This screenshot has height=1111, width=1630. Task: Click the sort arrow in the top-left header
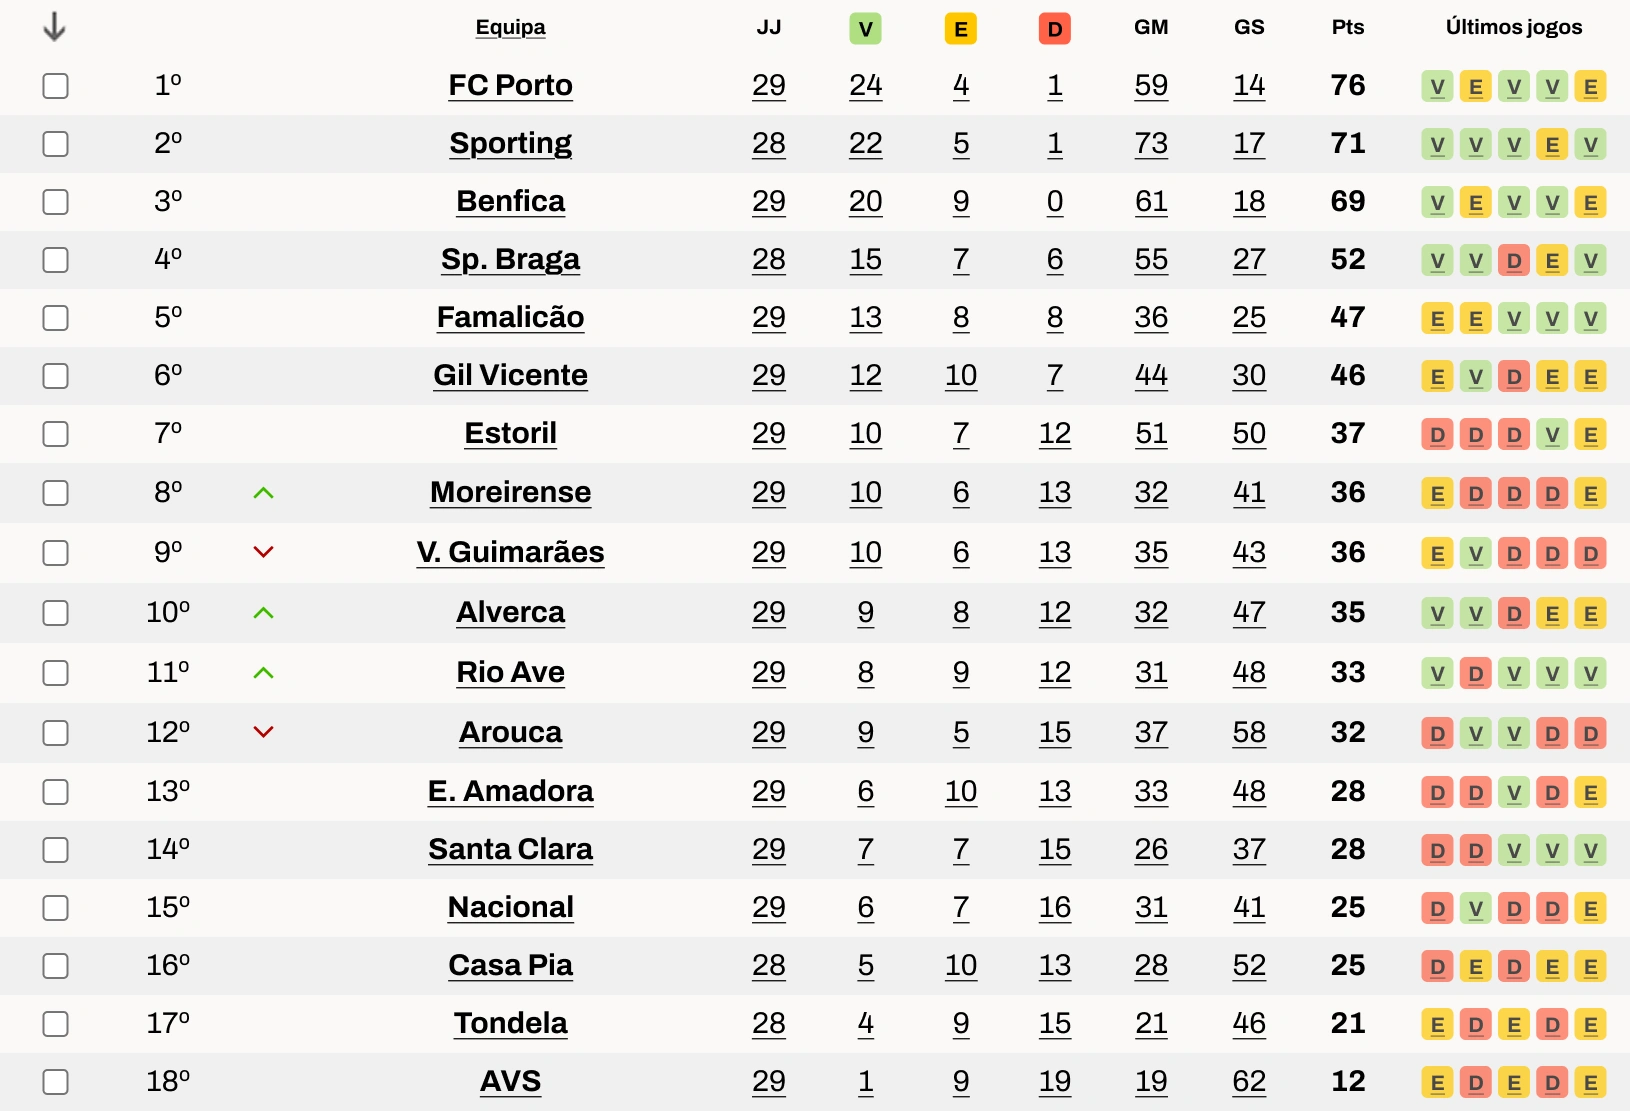pyautogui.click(x=54, y=27)
